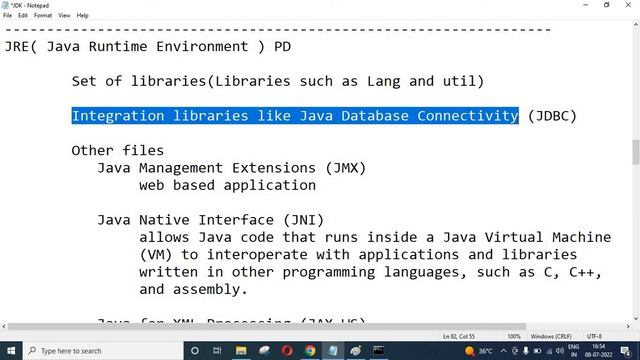
Task: Click the 100% zoom status entry
Action: 514,336
